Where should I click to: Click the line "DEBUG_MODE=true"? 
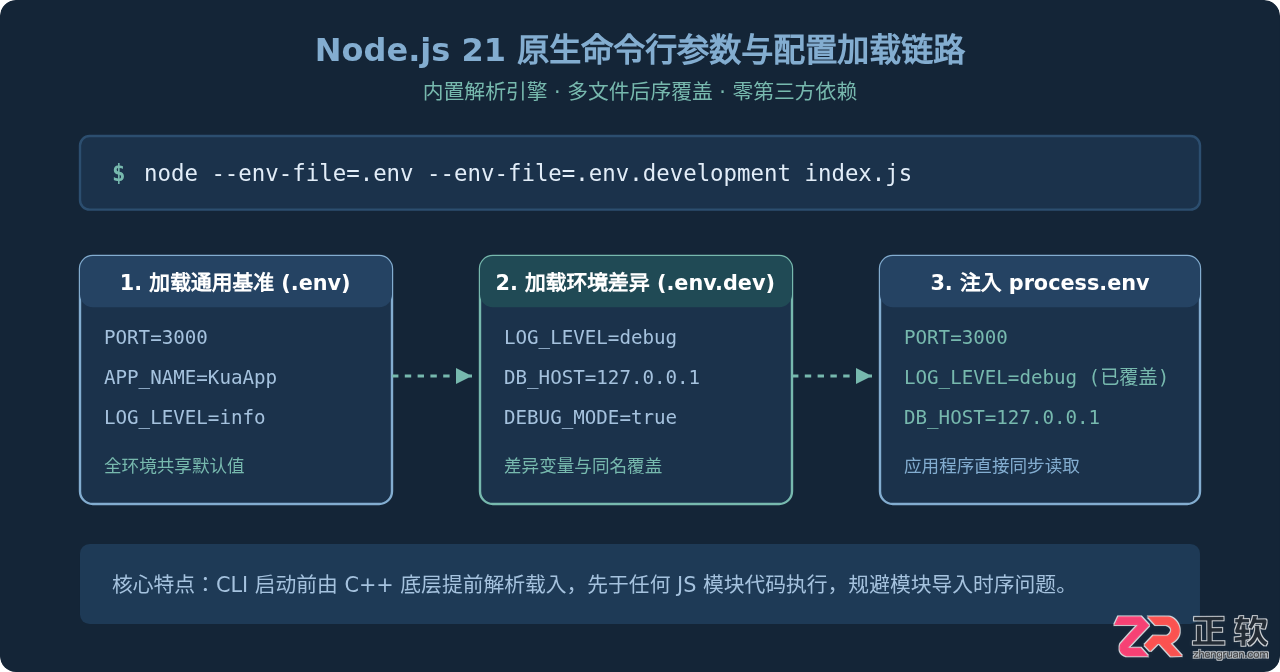[x=590, y=417]
